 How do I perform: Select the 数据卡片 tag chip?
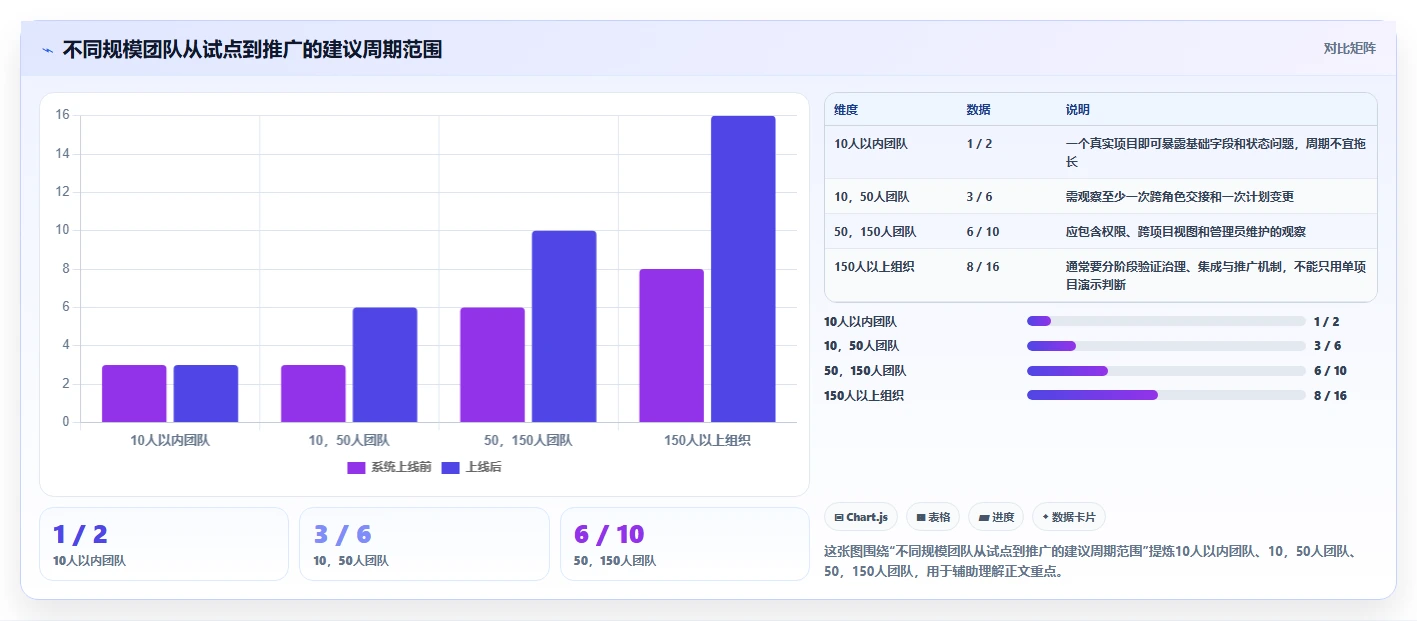click(1069, 517)
